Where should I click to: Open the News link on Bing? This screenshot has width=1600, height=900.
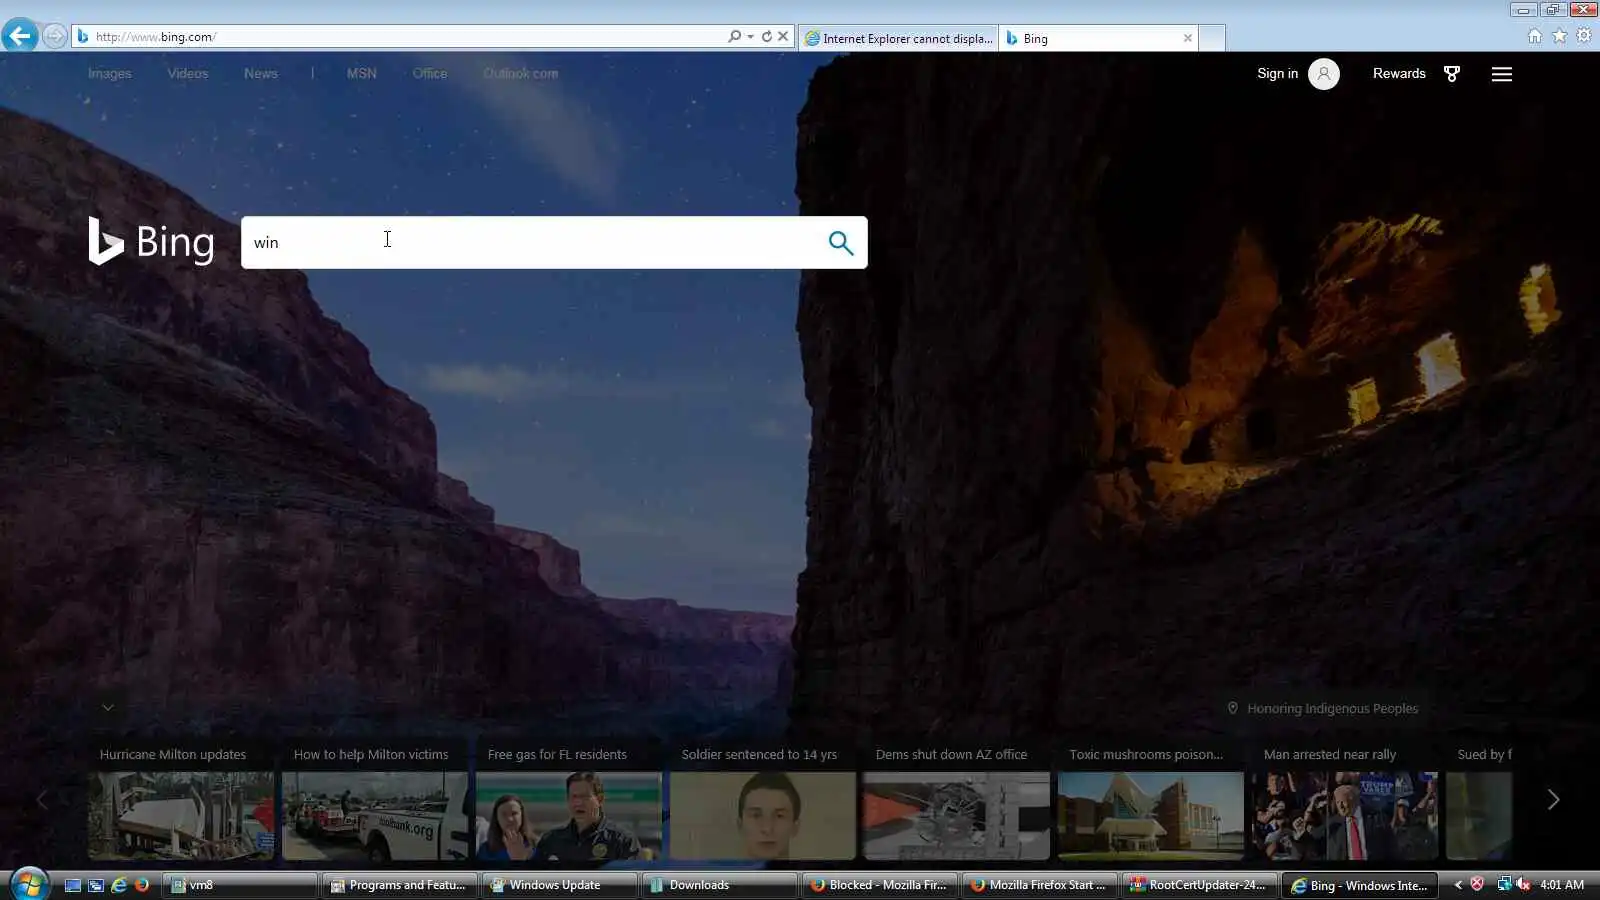[x=261, y=73]
